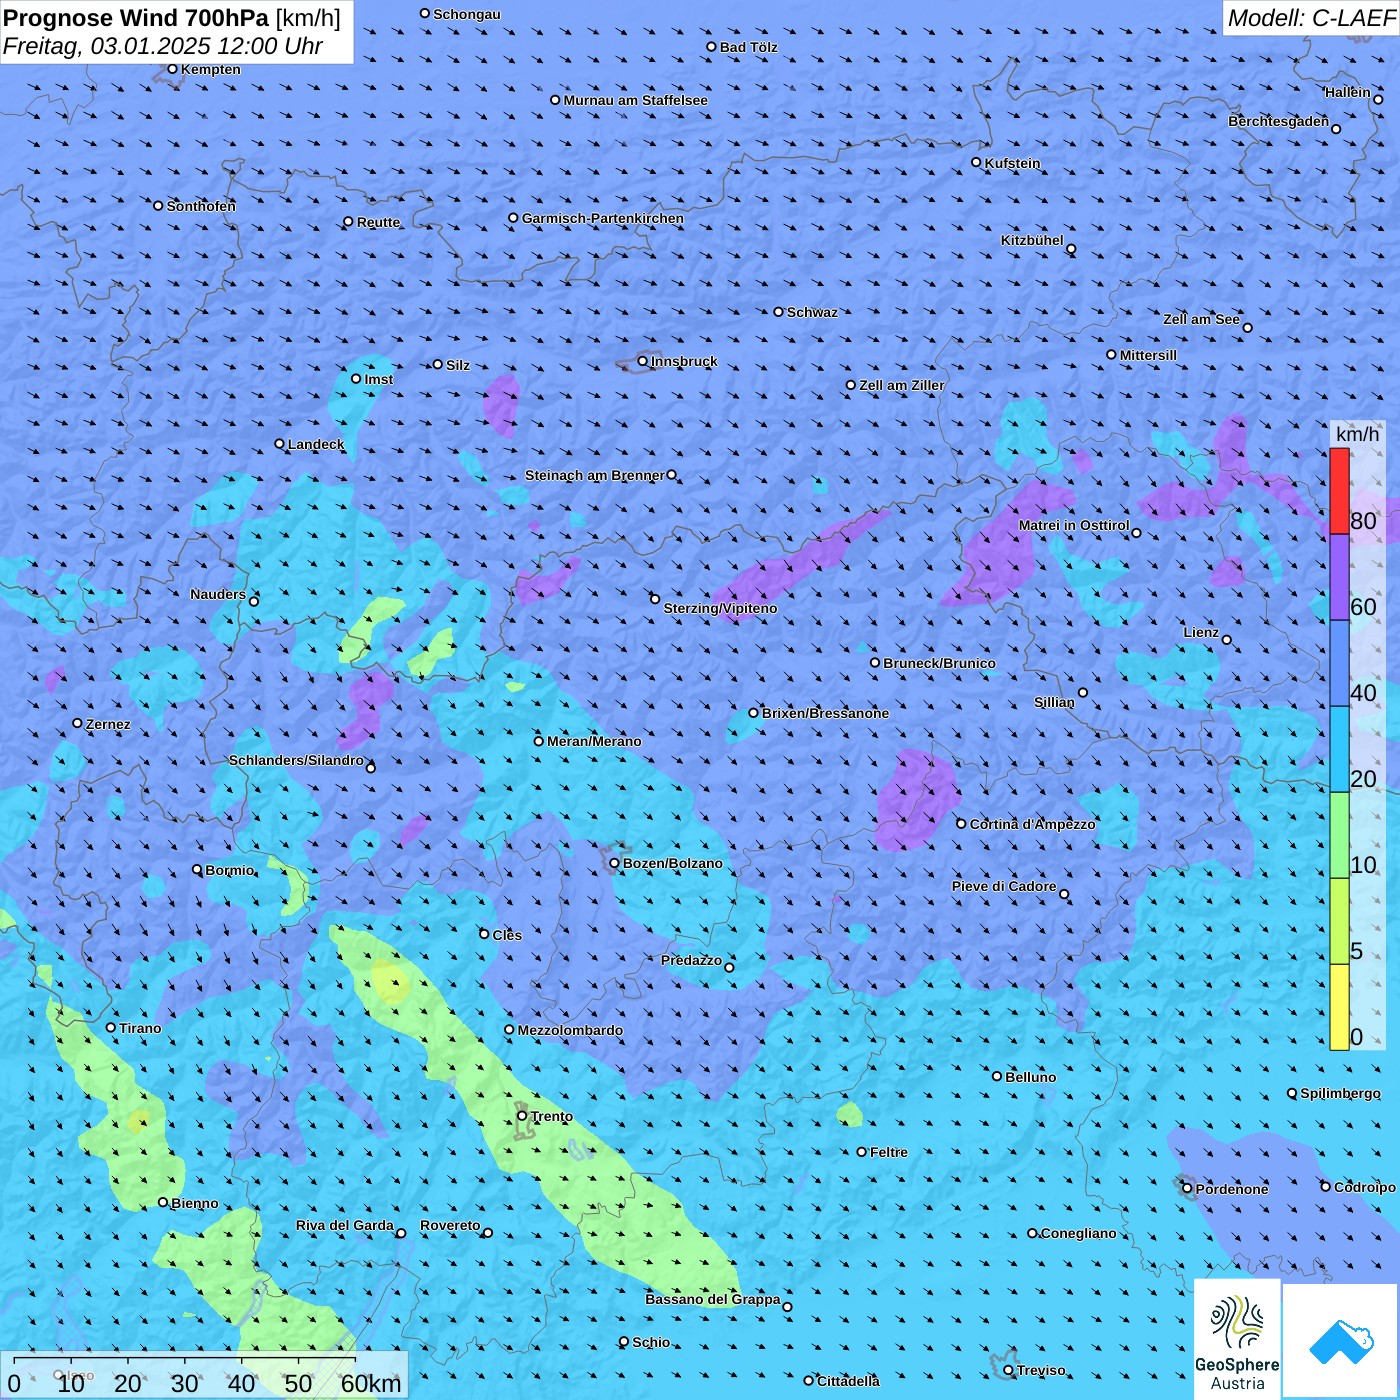Click the 'Riva del Garda' label
The height and width of the screenshot is (1400, 1400).
pyautogui.click(x=345, y=1225)
